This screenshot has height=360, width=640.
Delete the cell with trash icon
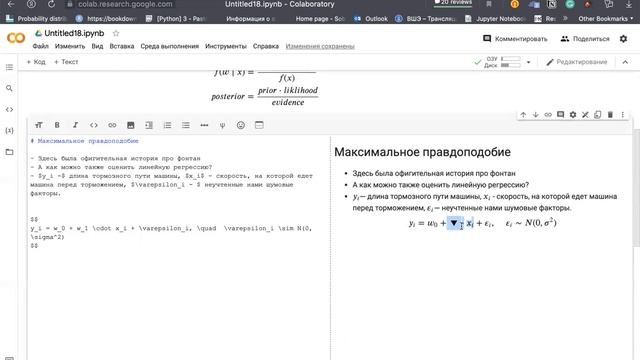pos(610,115)
